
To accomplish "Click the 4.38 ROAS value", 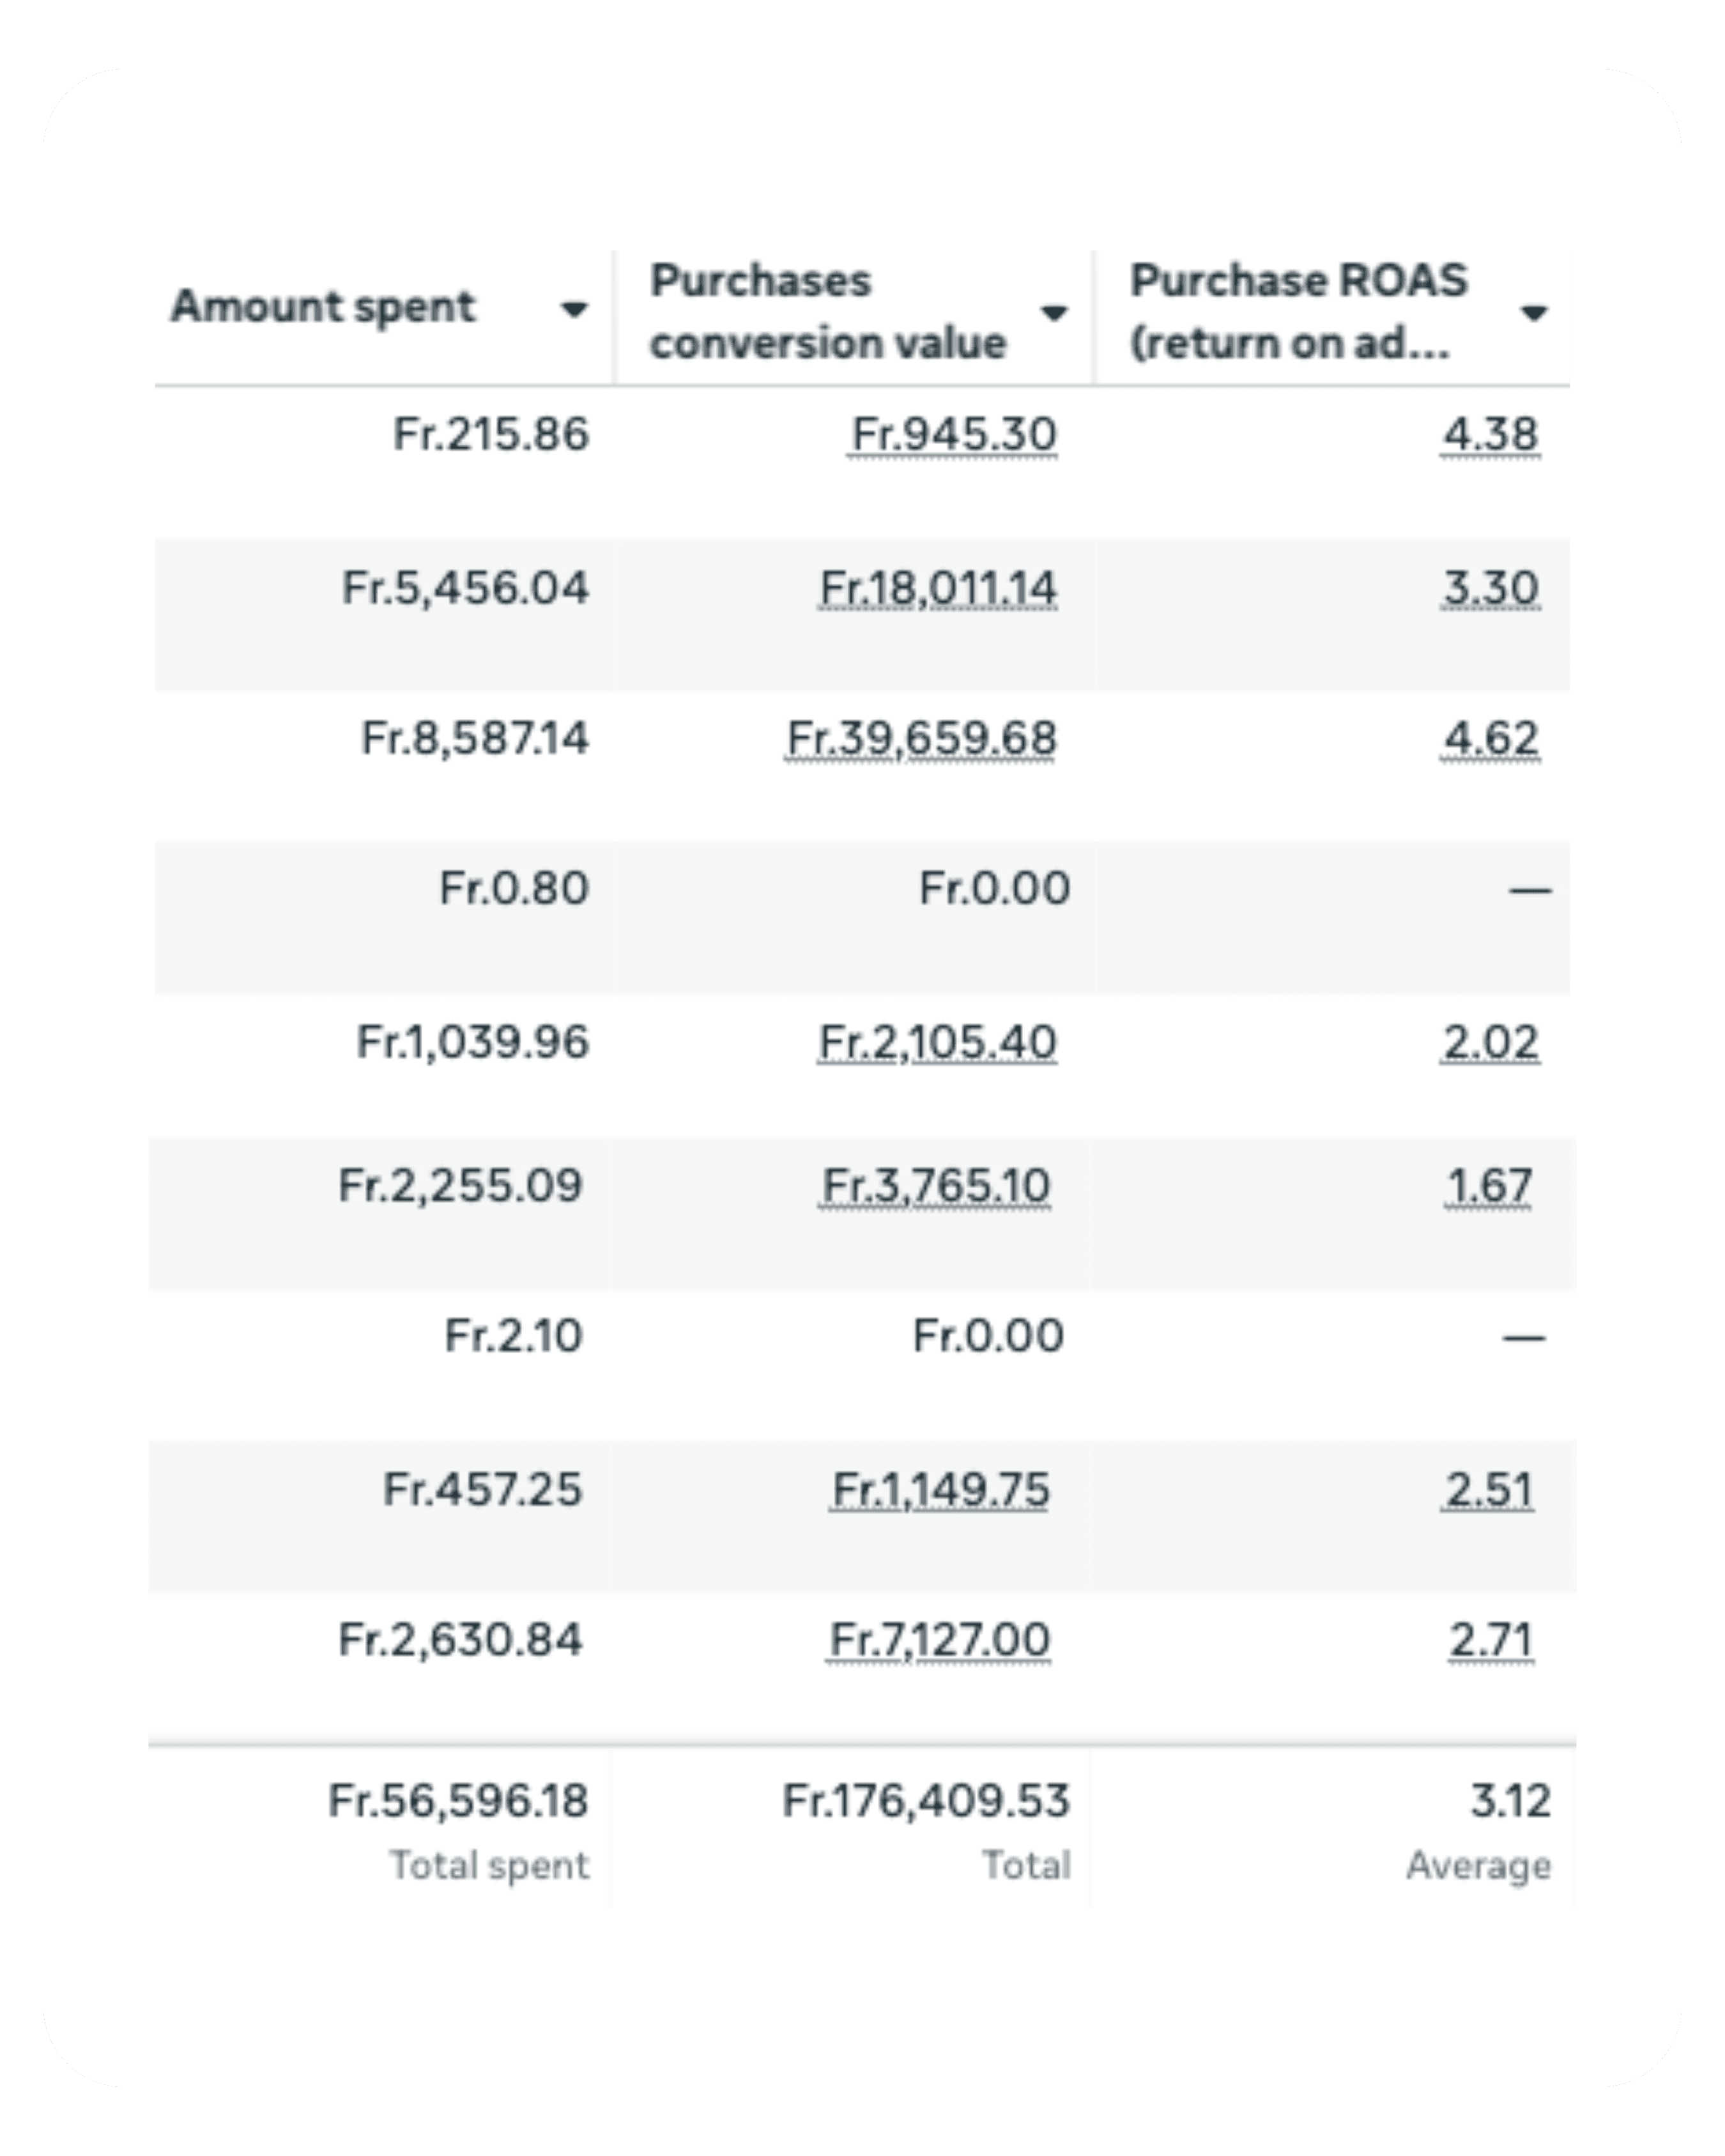I will 1490,435.
